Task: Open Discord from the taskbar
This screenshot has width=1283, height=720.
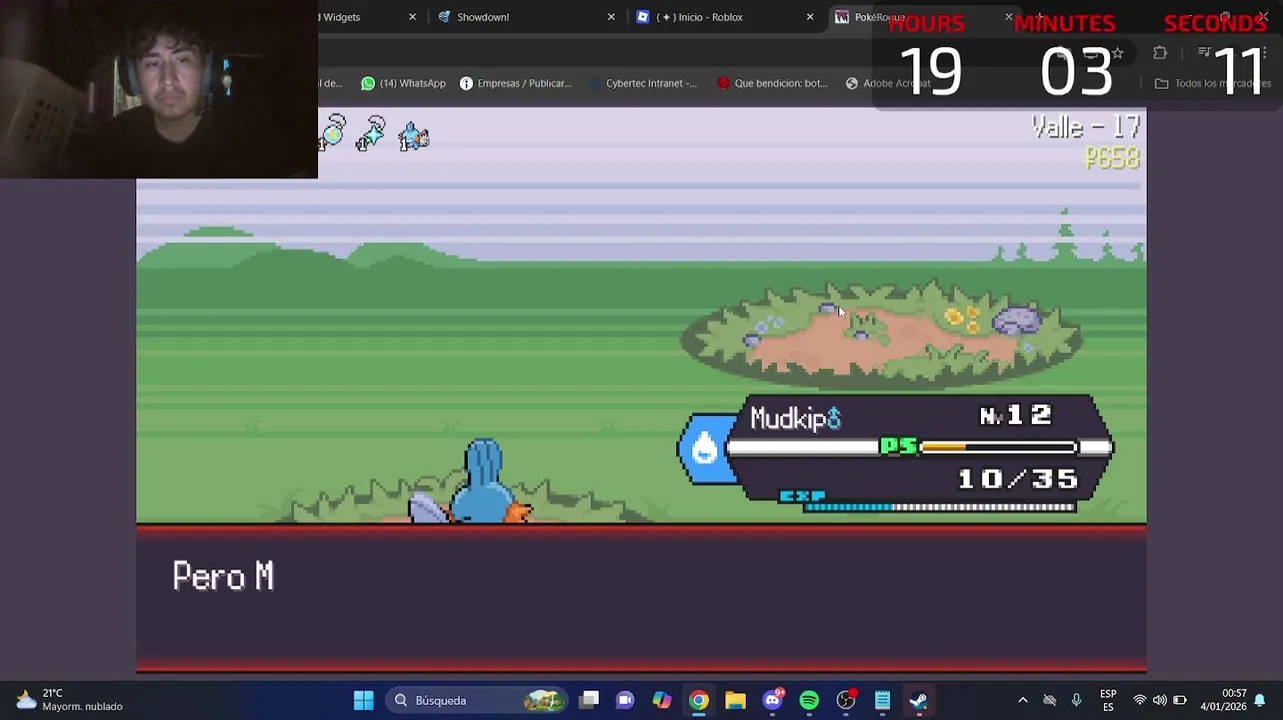Action: [773, 700]
